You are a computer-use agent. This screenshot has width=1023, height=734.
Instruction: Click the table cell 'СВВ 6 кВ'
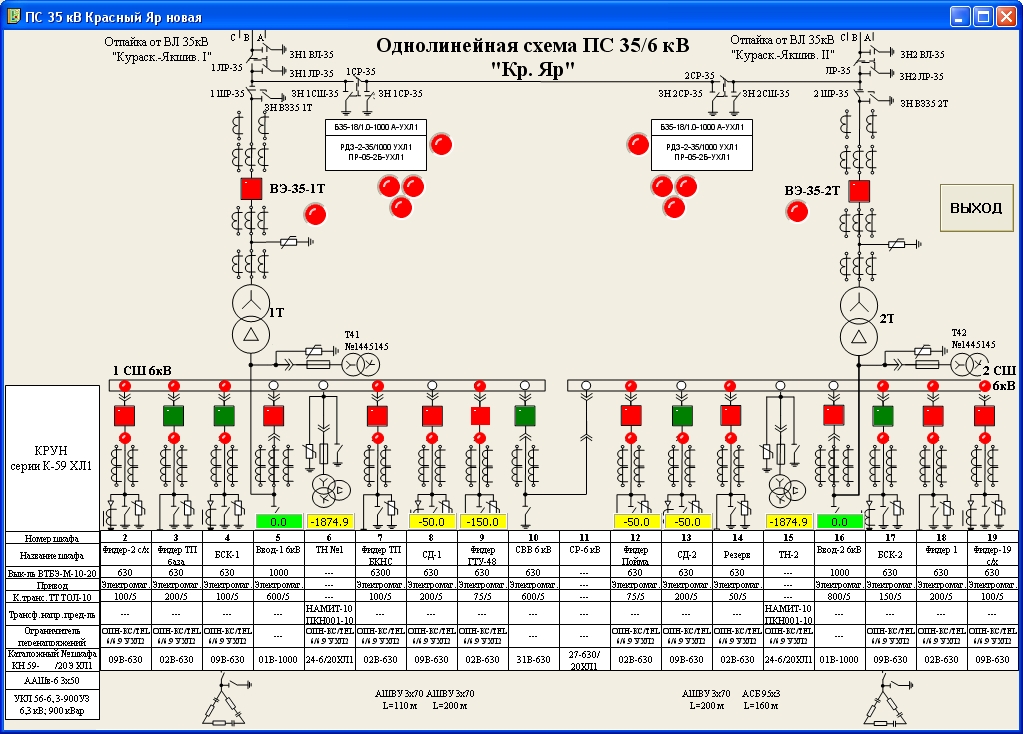(533, 555)
